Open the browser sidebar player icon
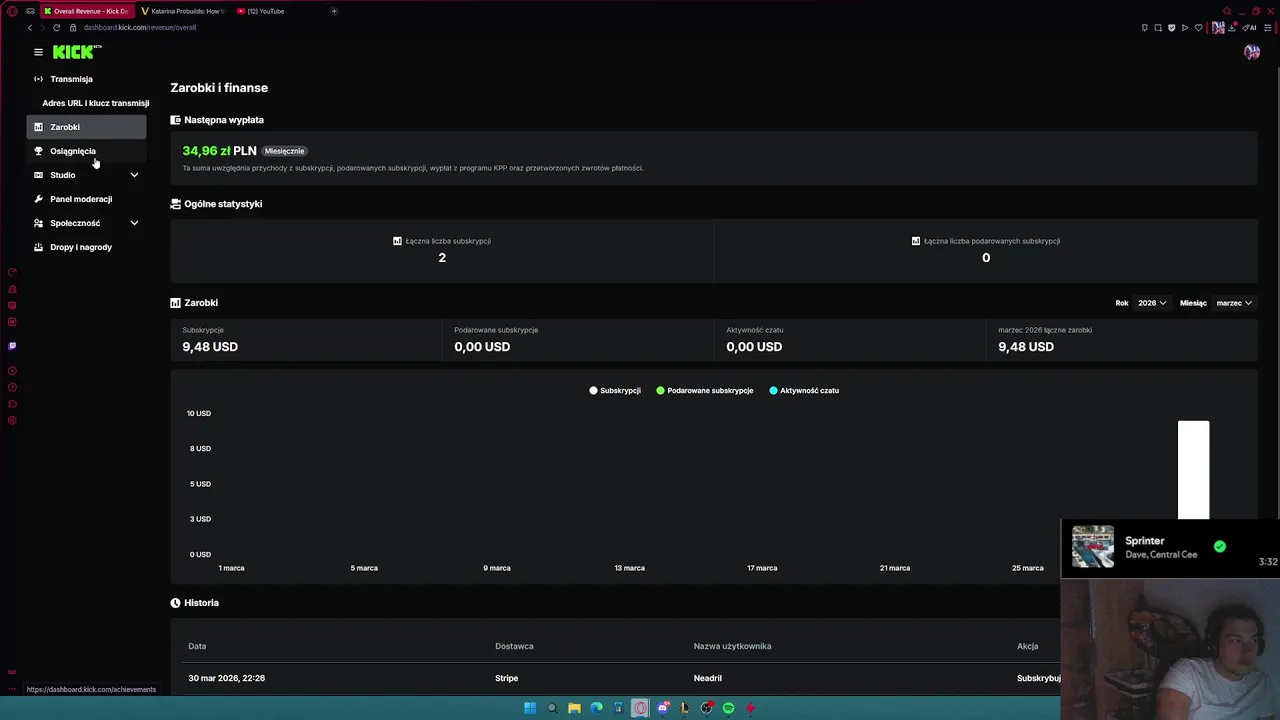 (x=12, y=371)
